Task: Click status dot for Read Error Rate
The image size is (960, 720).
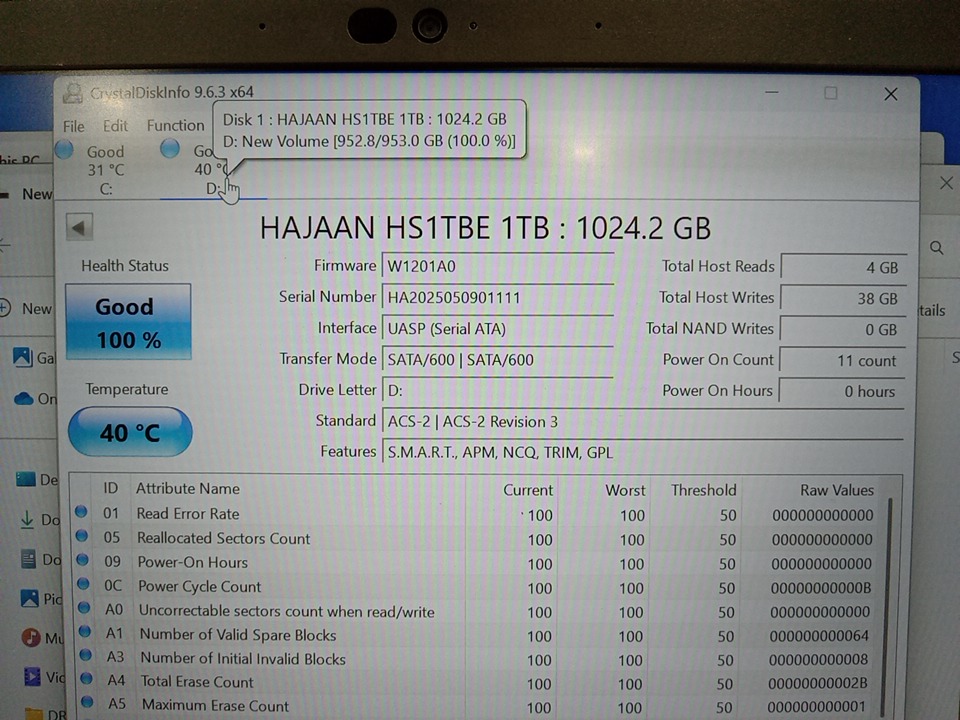Action: [x=81, y=512]
